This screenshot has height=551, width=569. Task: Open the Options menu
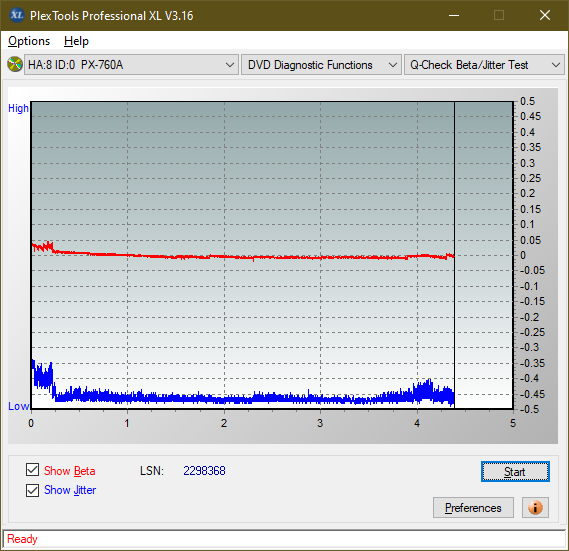point(29,41)
